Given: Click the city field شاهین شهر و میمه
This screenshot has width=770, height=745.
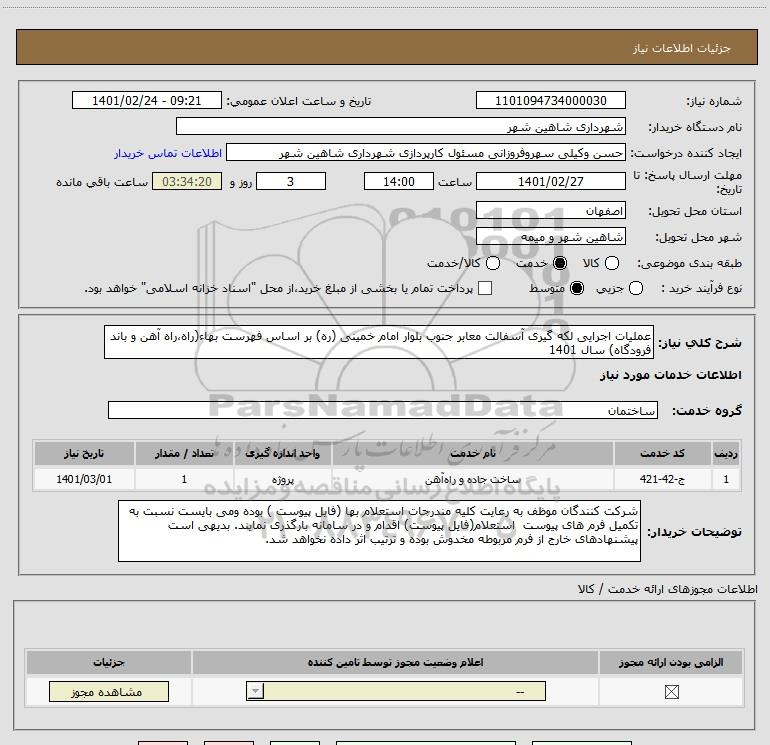Looking at the screenshot, I should 550,237.
